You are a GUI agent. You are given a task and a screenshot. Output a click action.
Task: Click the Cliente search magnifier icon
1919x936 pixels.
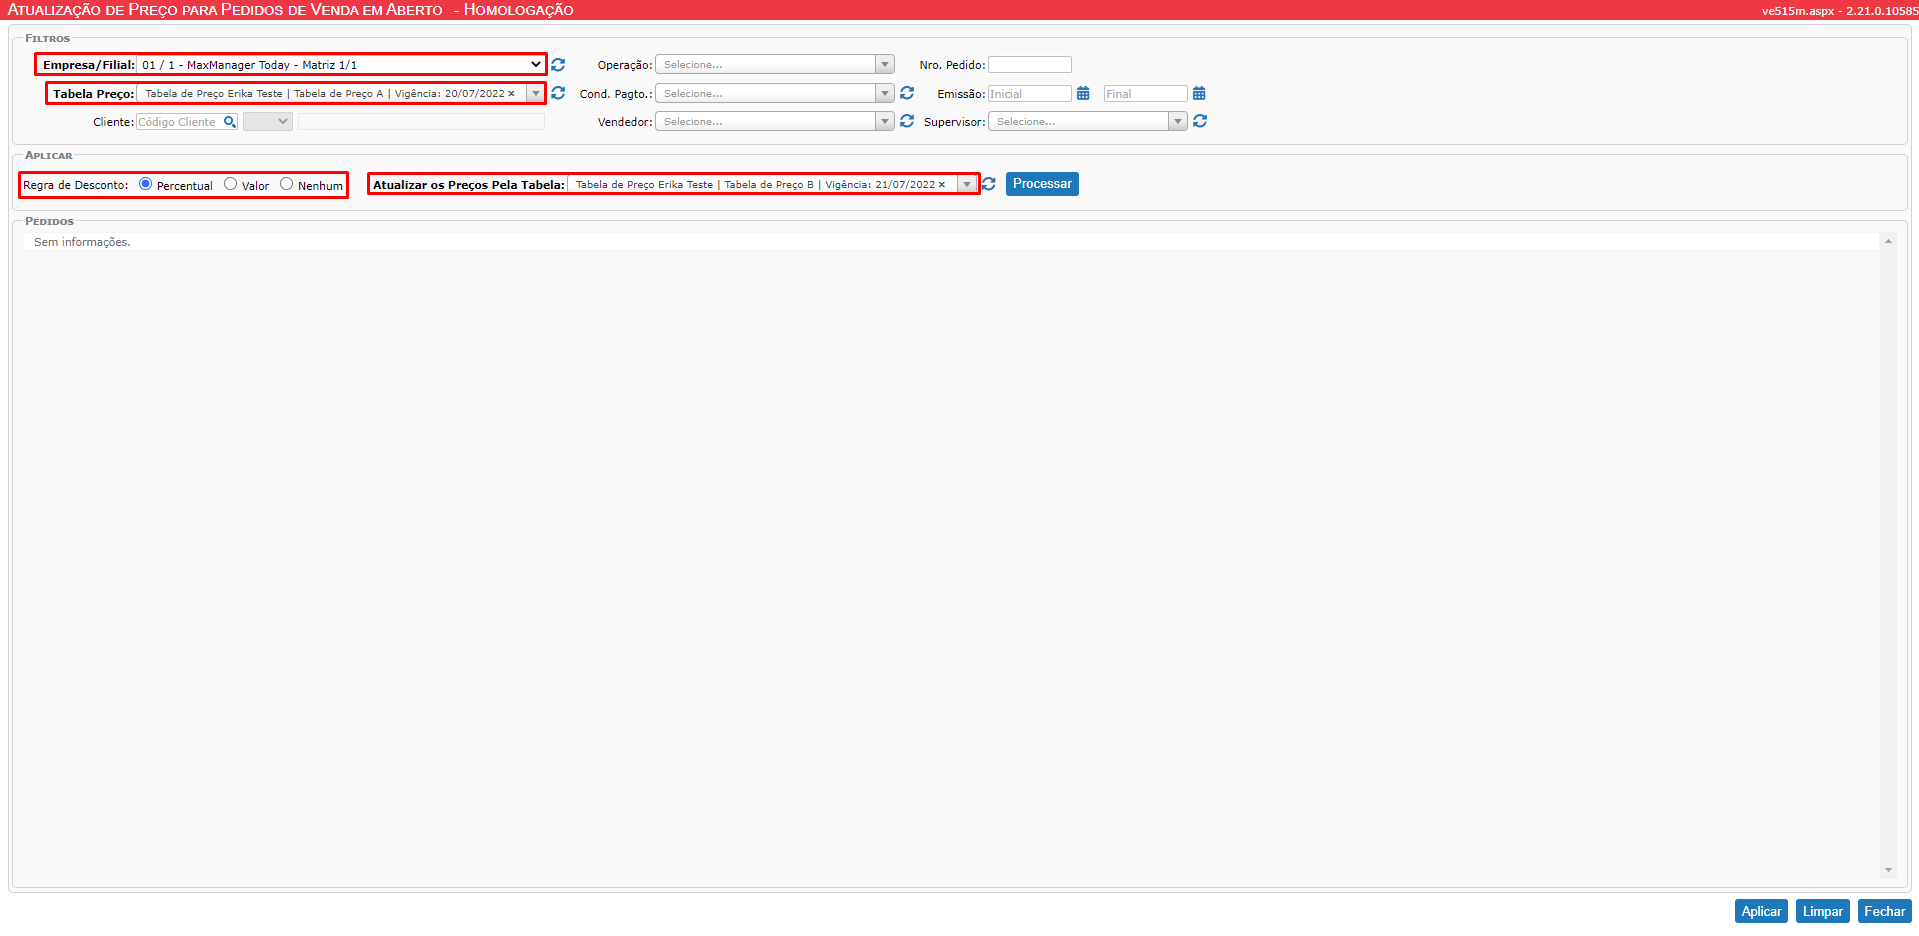[230, 122]
